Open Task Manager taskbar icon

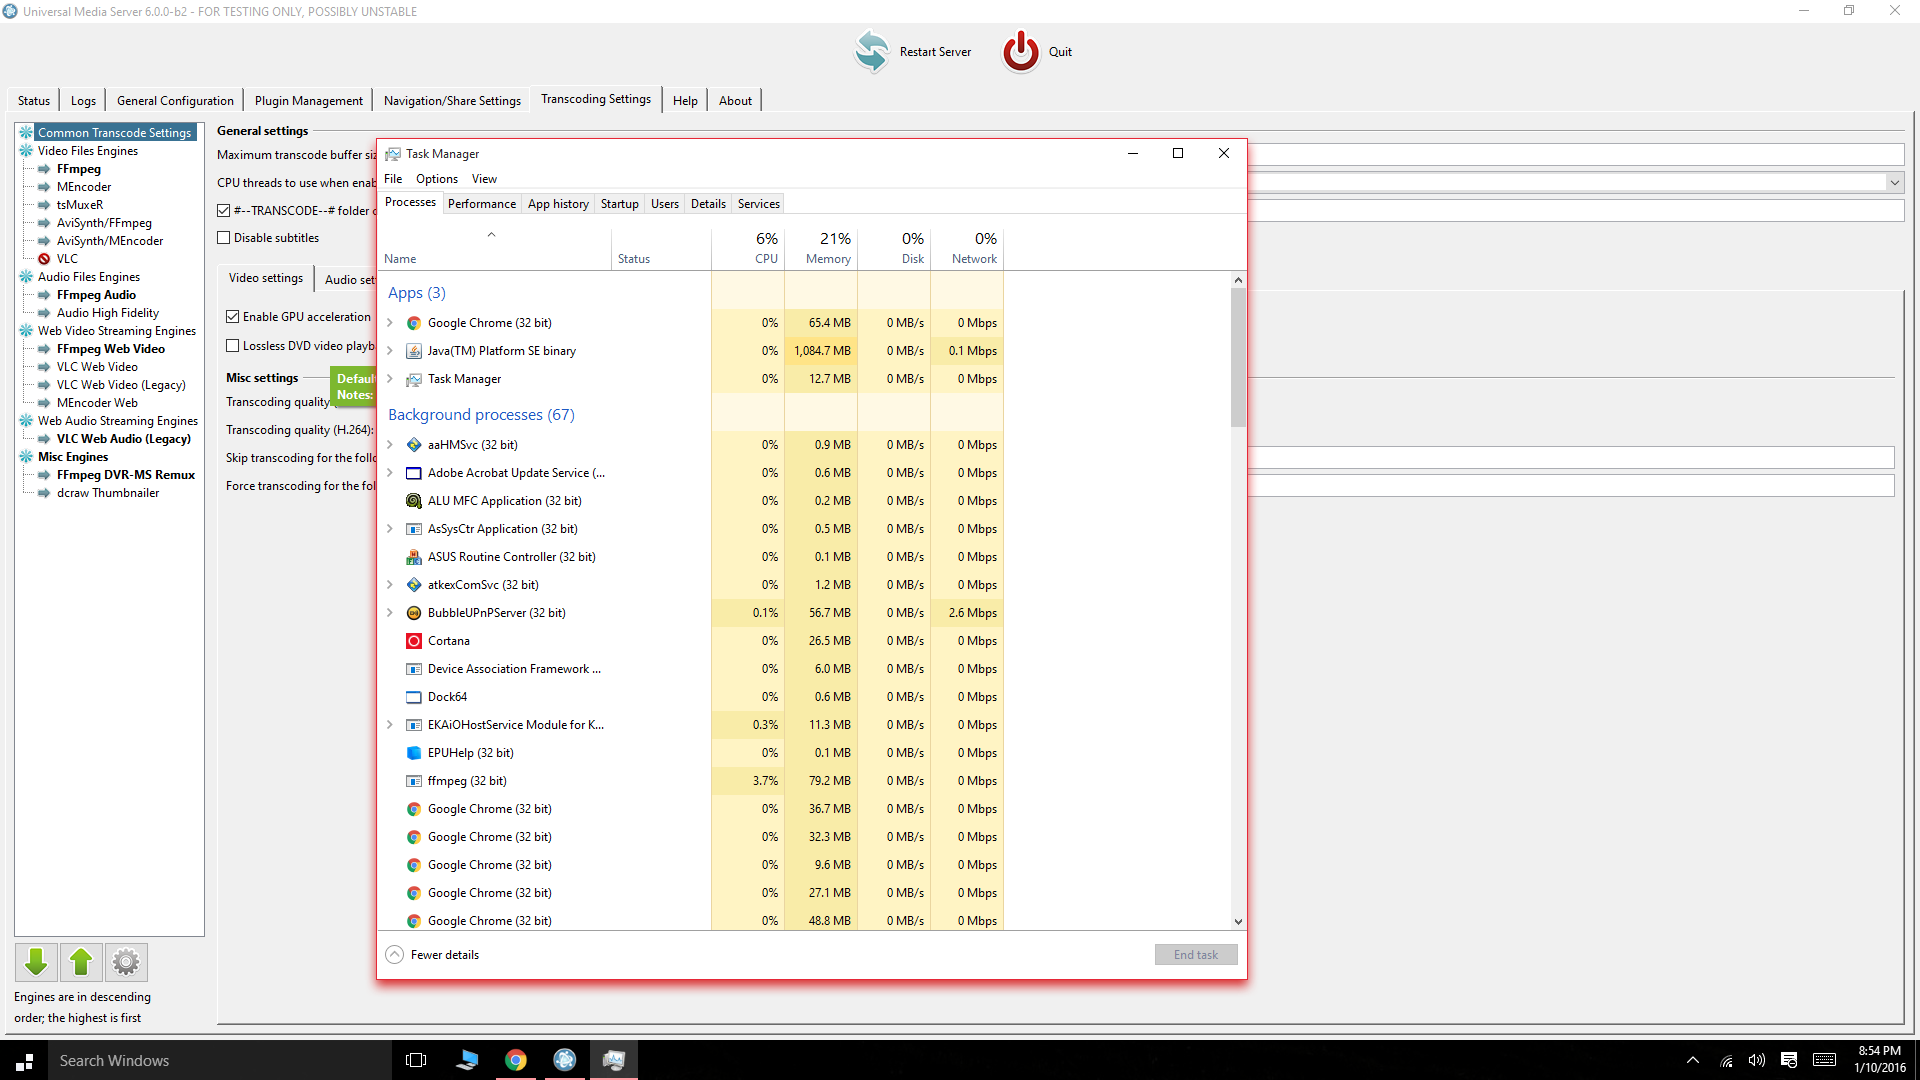(x=614, y=1060)
